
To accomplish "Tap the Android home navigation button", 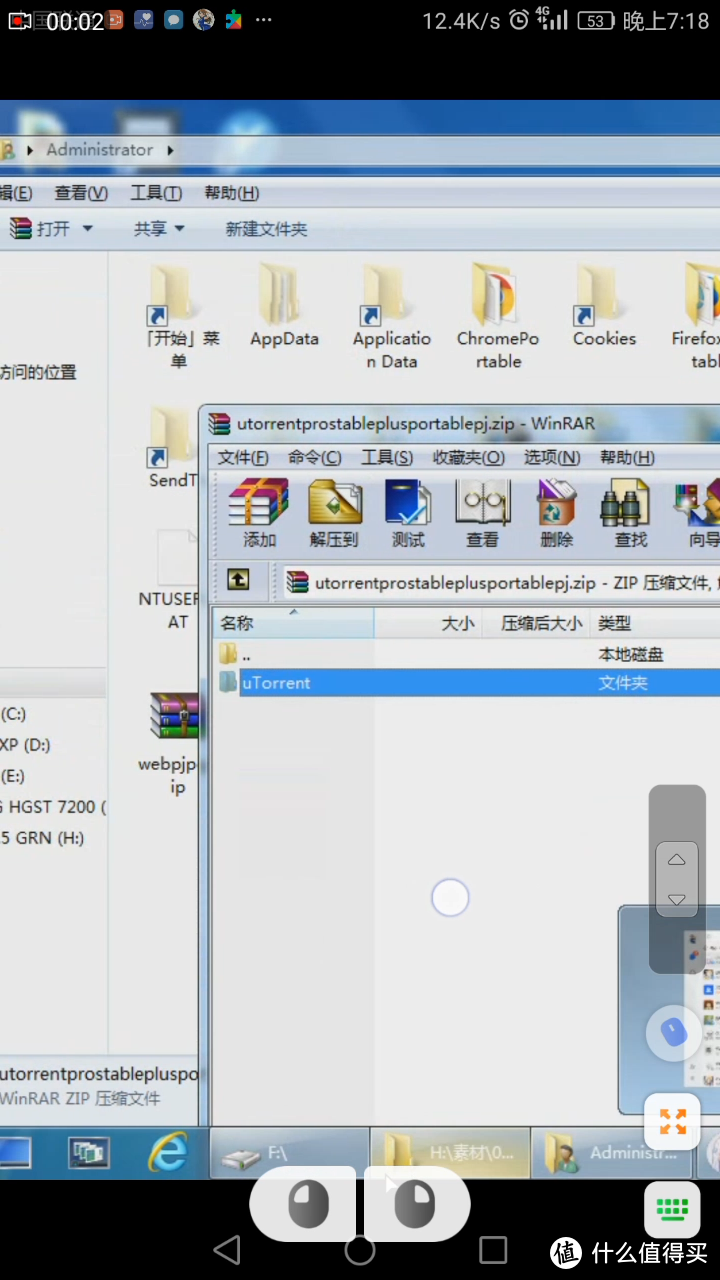I will tap(360, 1250).
